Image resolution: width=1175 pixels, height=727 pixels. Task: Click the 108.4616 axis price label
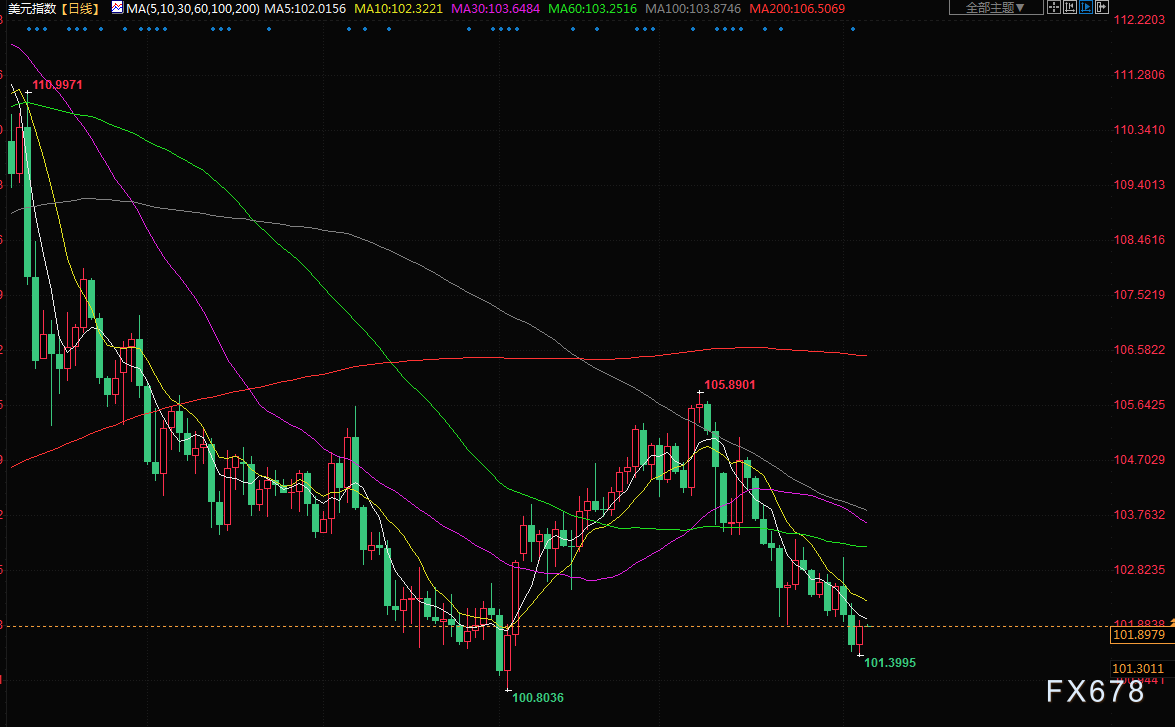(1140, 240)
